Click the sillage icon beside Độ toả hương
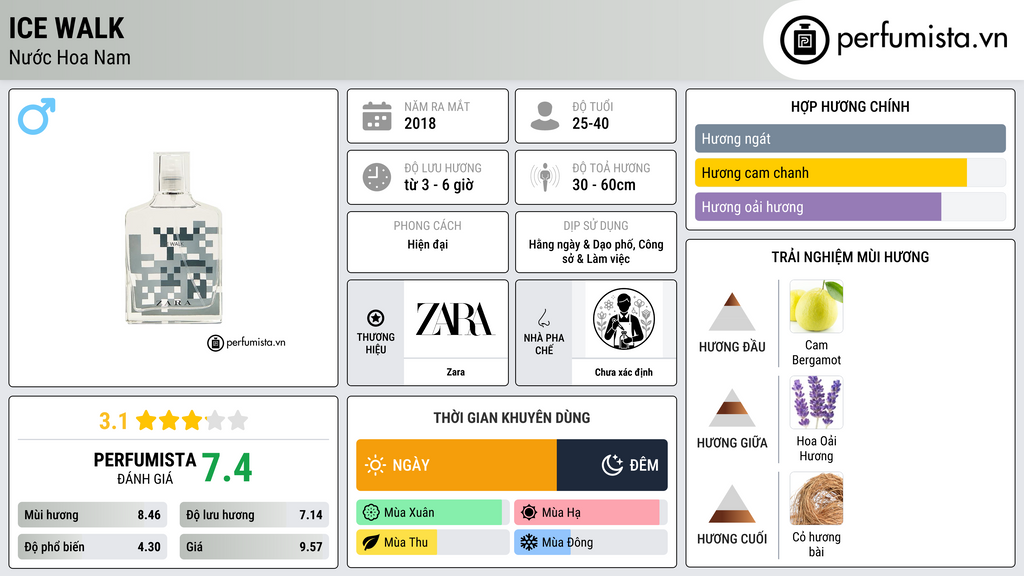Image resolution: width=1024 pixels, height=576 pixels. pos(545,177)
